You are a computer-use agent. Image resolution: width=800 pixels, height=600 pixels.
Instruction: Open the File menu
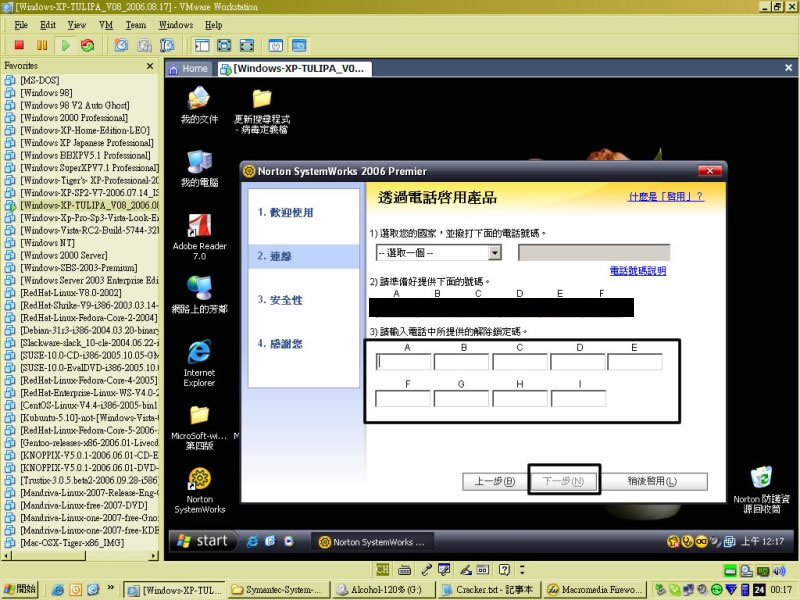coord(21,24)
